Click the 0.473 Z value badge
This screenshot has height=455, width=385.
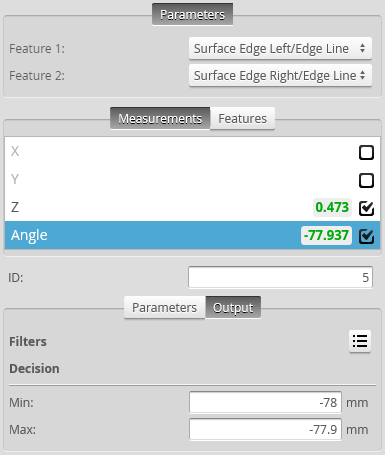pos(332,207)
